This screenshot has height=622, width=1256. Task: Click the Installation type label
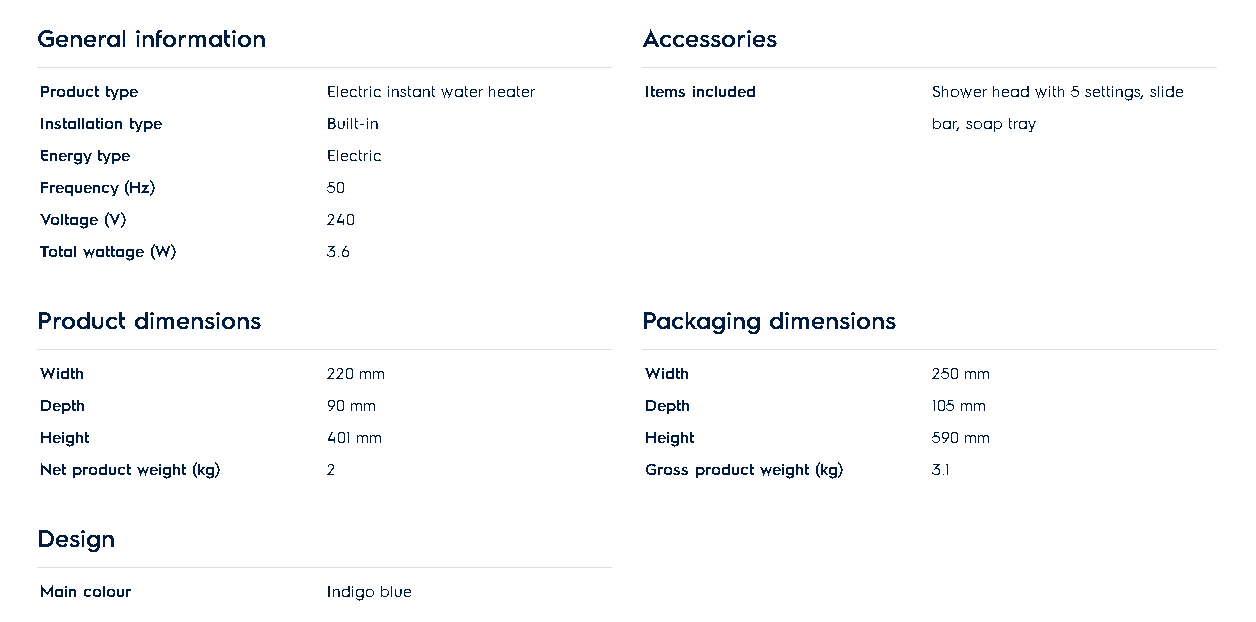coord(101,124)
